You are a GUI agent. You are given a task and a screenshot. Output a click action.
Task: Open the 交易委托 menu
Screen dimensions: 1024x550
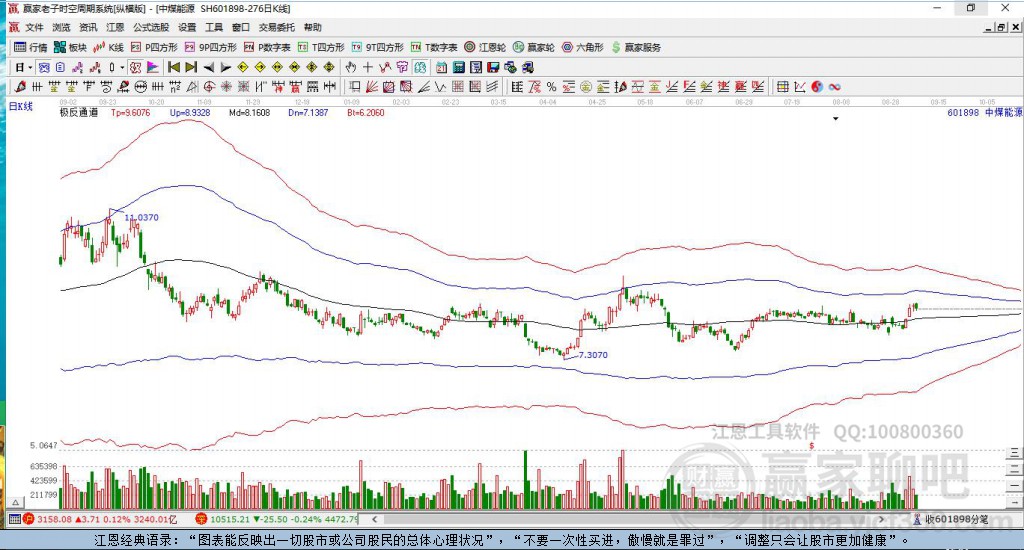click(277, 27)
